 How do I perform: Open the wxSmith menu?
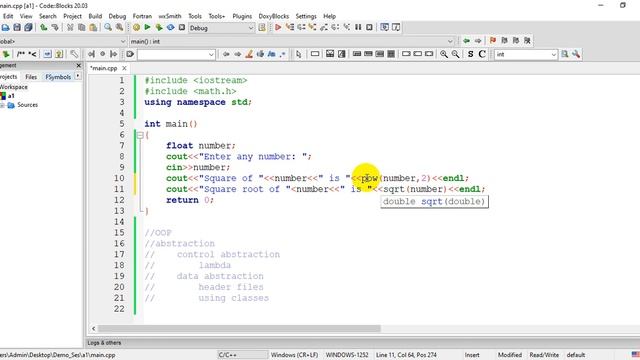click(x=170, y=16)
